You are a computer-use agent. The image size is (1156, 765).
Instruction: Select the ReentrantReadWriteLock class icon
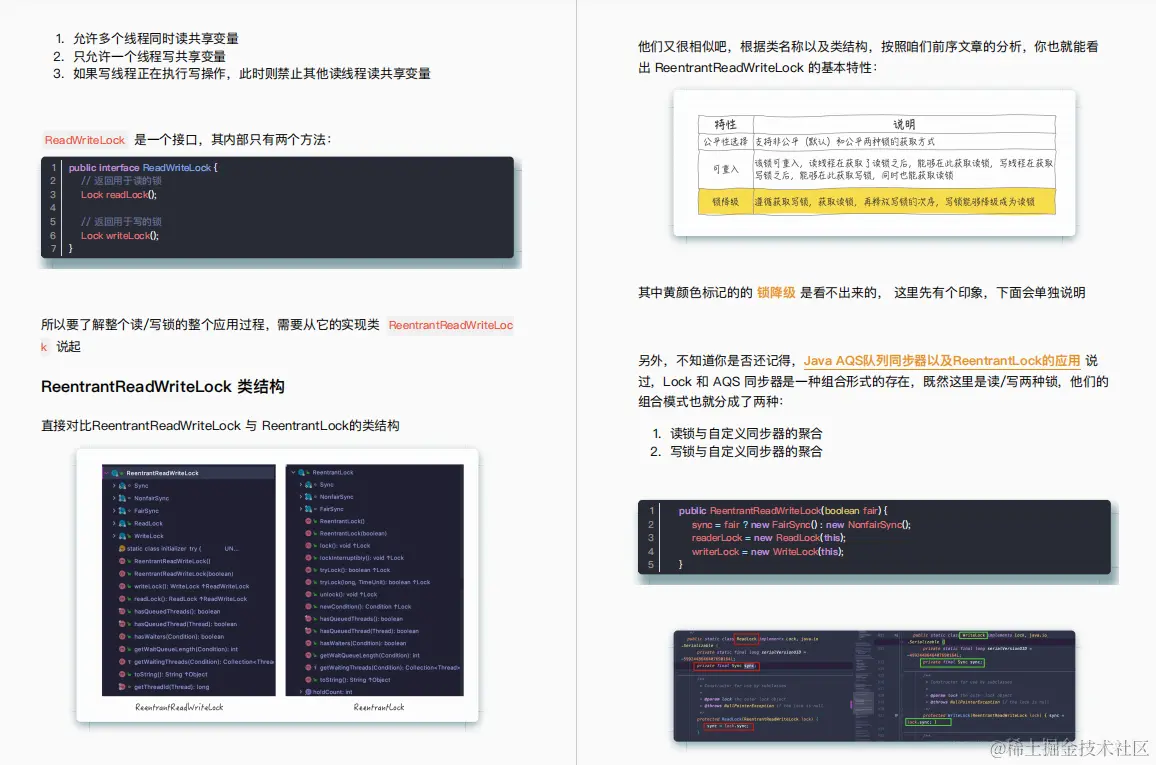tap(115, 473)
